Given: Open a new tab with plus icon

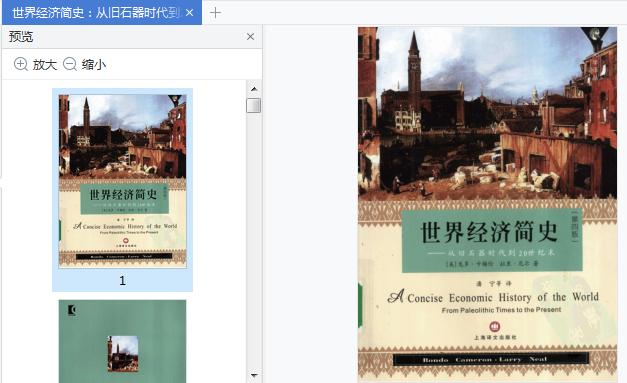Looking at the screenshot, I should click(215, 13).
